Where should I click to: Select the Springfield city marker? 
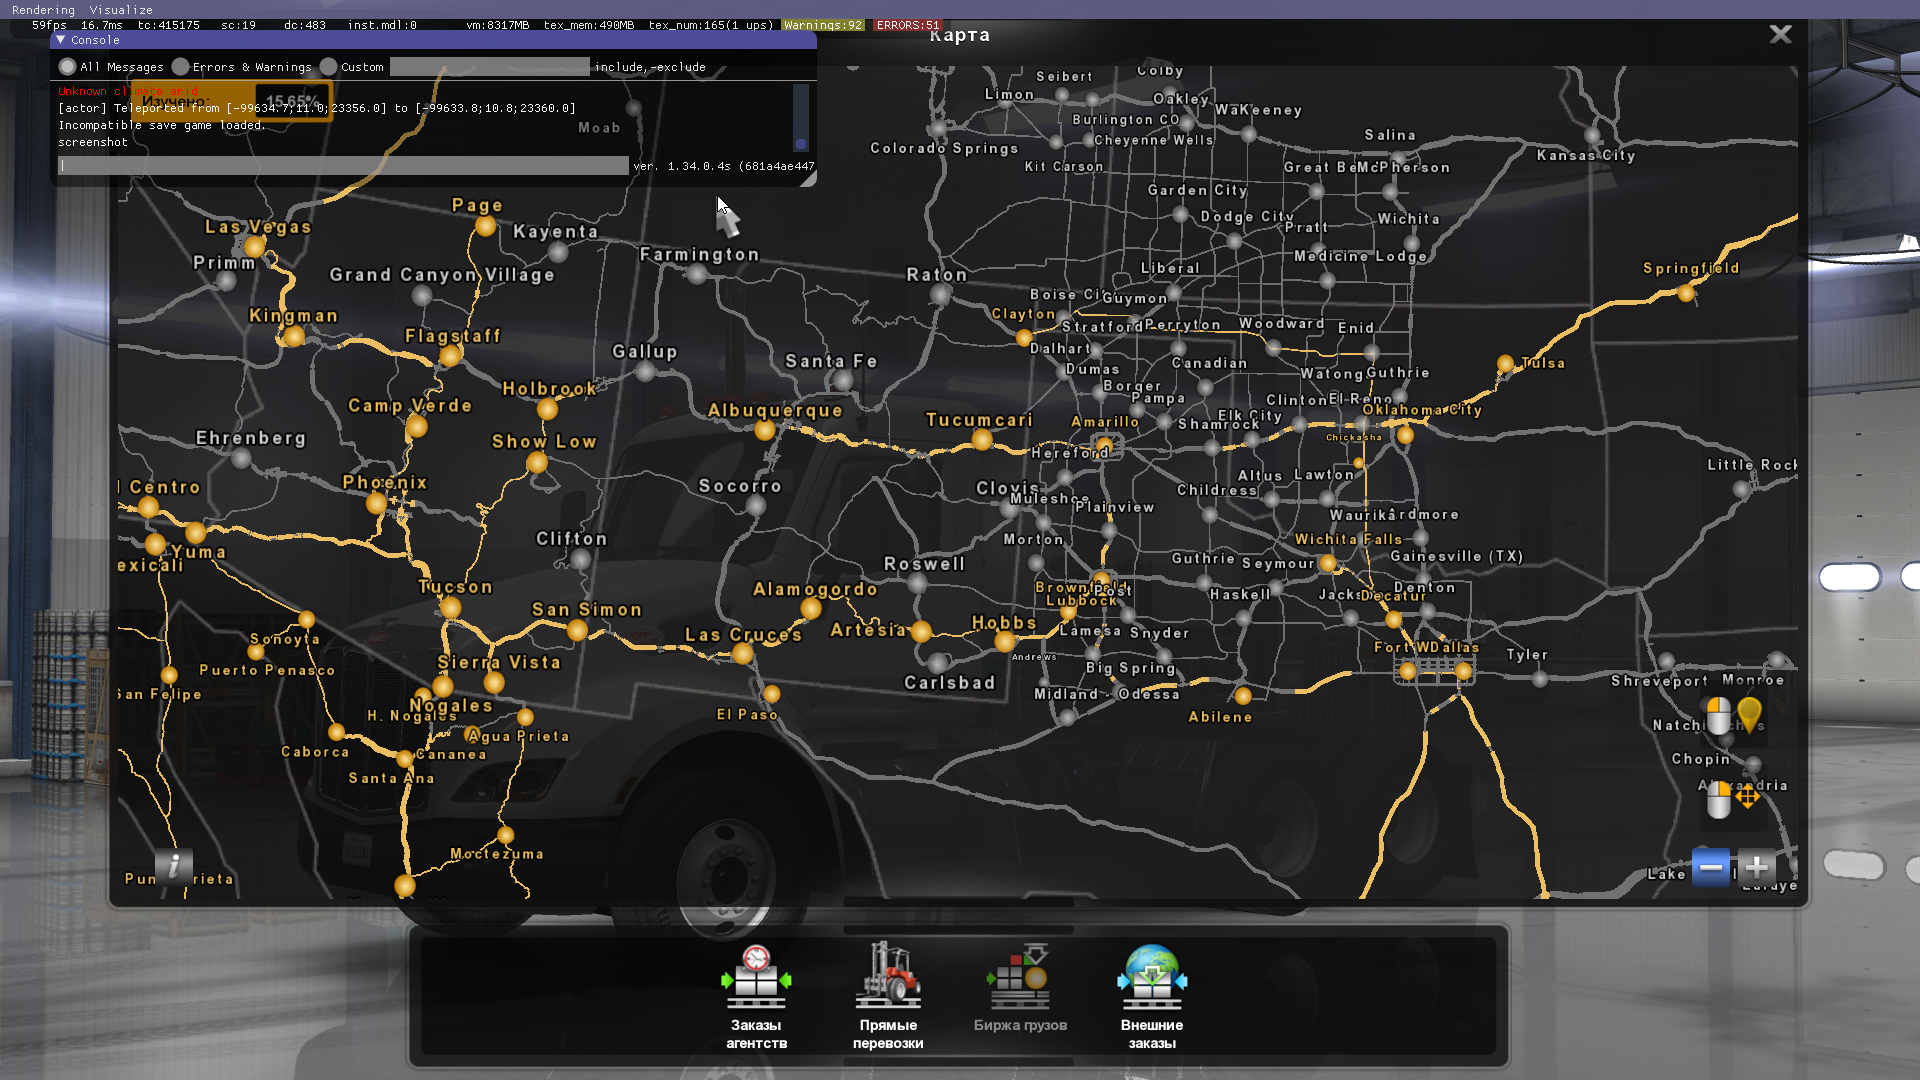(x=1687, y=293)
